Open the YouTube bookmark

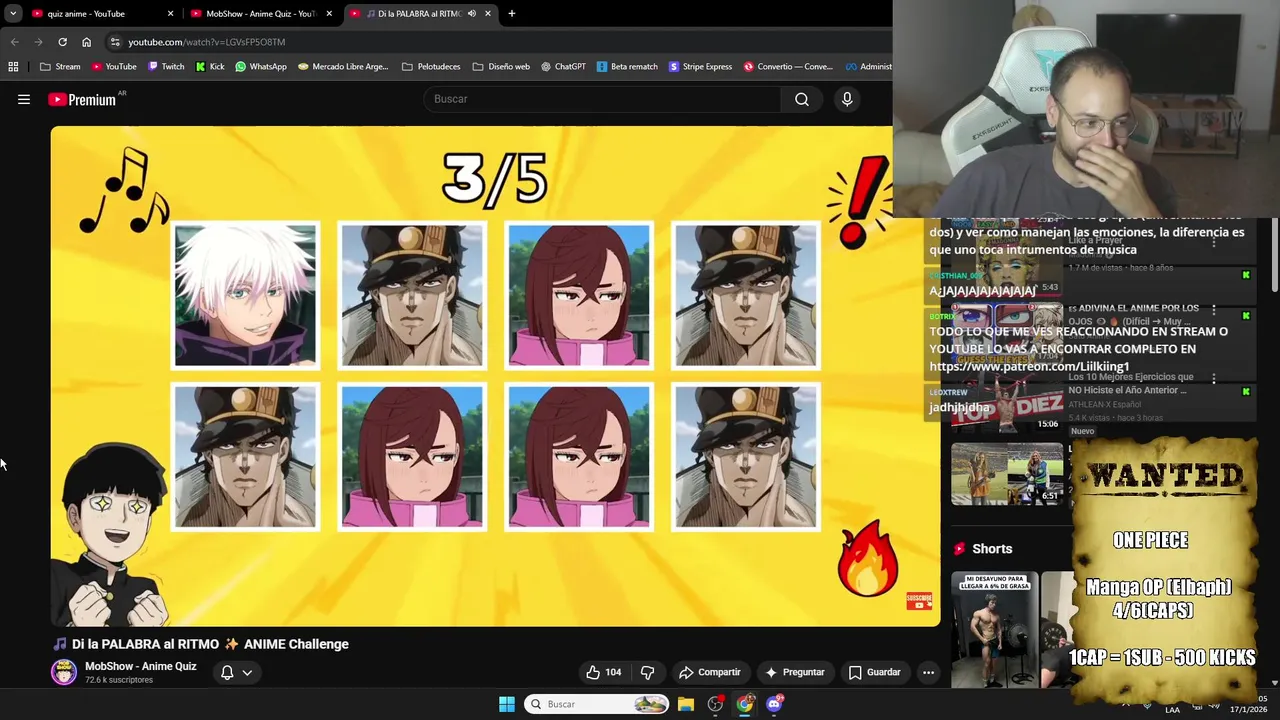[114, 67]
